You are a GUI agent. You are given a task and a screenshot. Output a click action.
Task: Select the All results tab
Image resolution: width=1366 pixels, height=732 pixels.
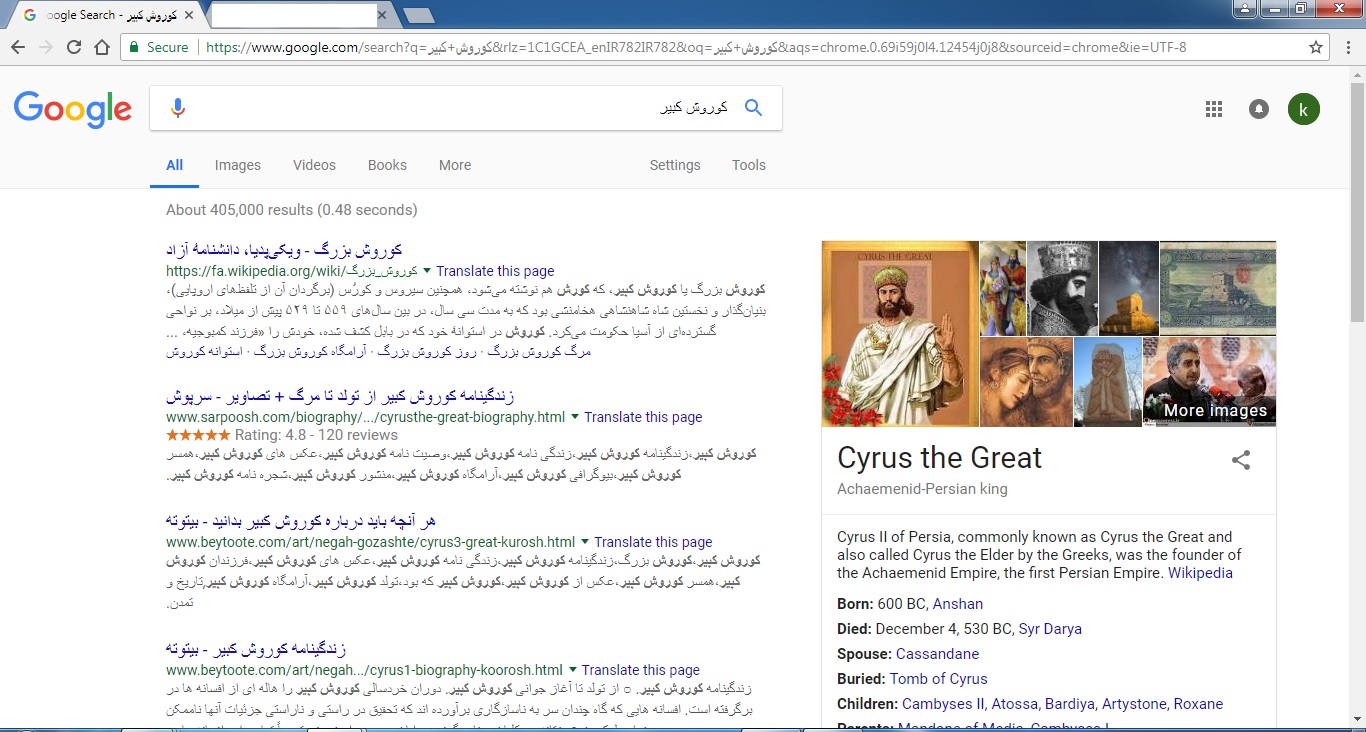175,166
